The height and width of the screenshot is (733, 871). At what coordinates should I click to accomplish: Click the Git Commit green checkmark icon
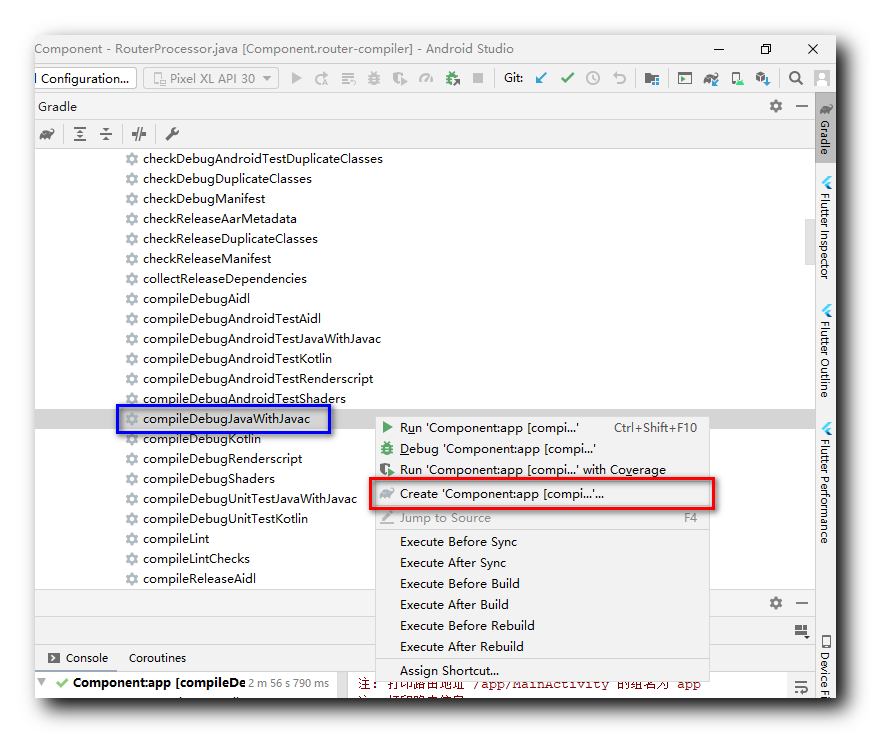pos(567,78)
